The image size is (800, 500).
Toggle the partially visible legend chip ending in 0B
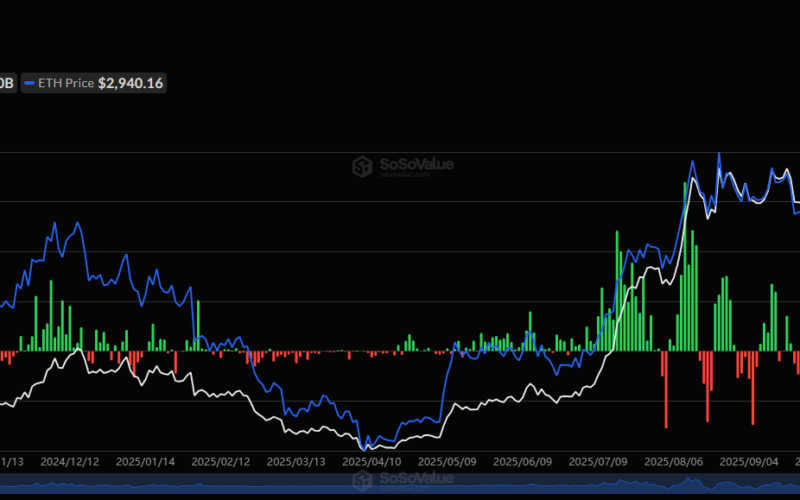pyautogui.click(x=6, y=84)
